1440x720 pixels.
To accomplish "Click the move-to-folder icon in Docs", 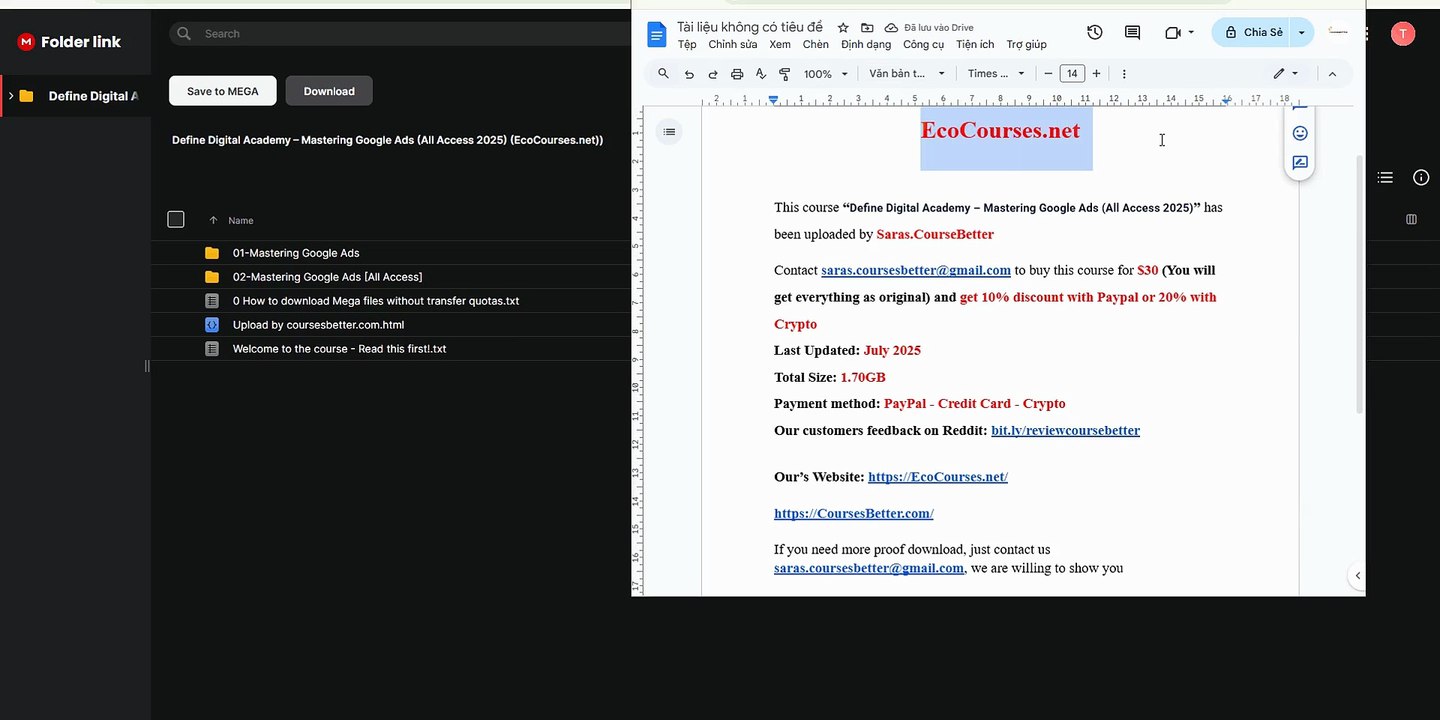I will 867,28.
